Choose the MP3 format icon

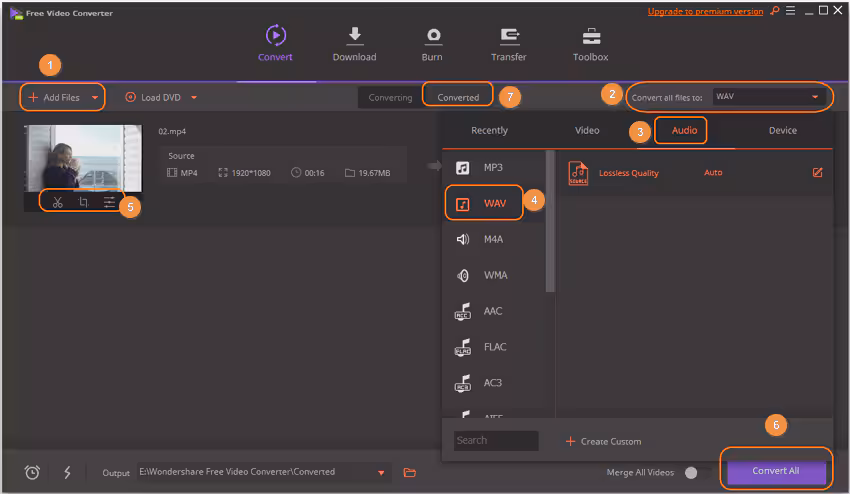tap(462, 168)
